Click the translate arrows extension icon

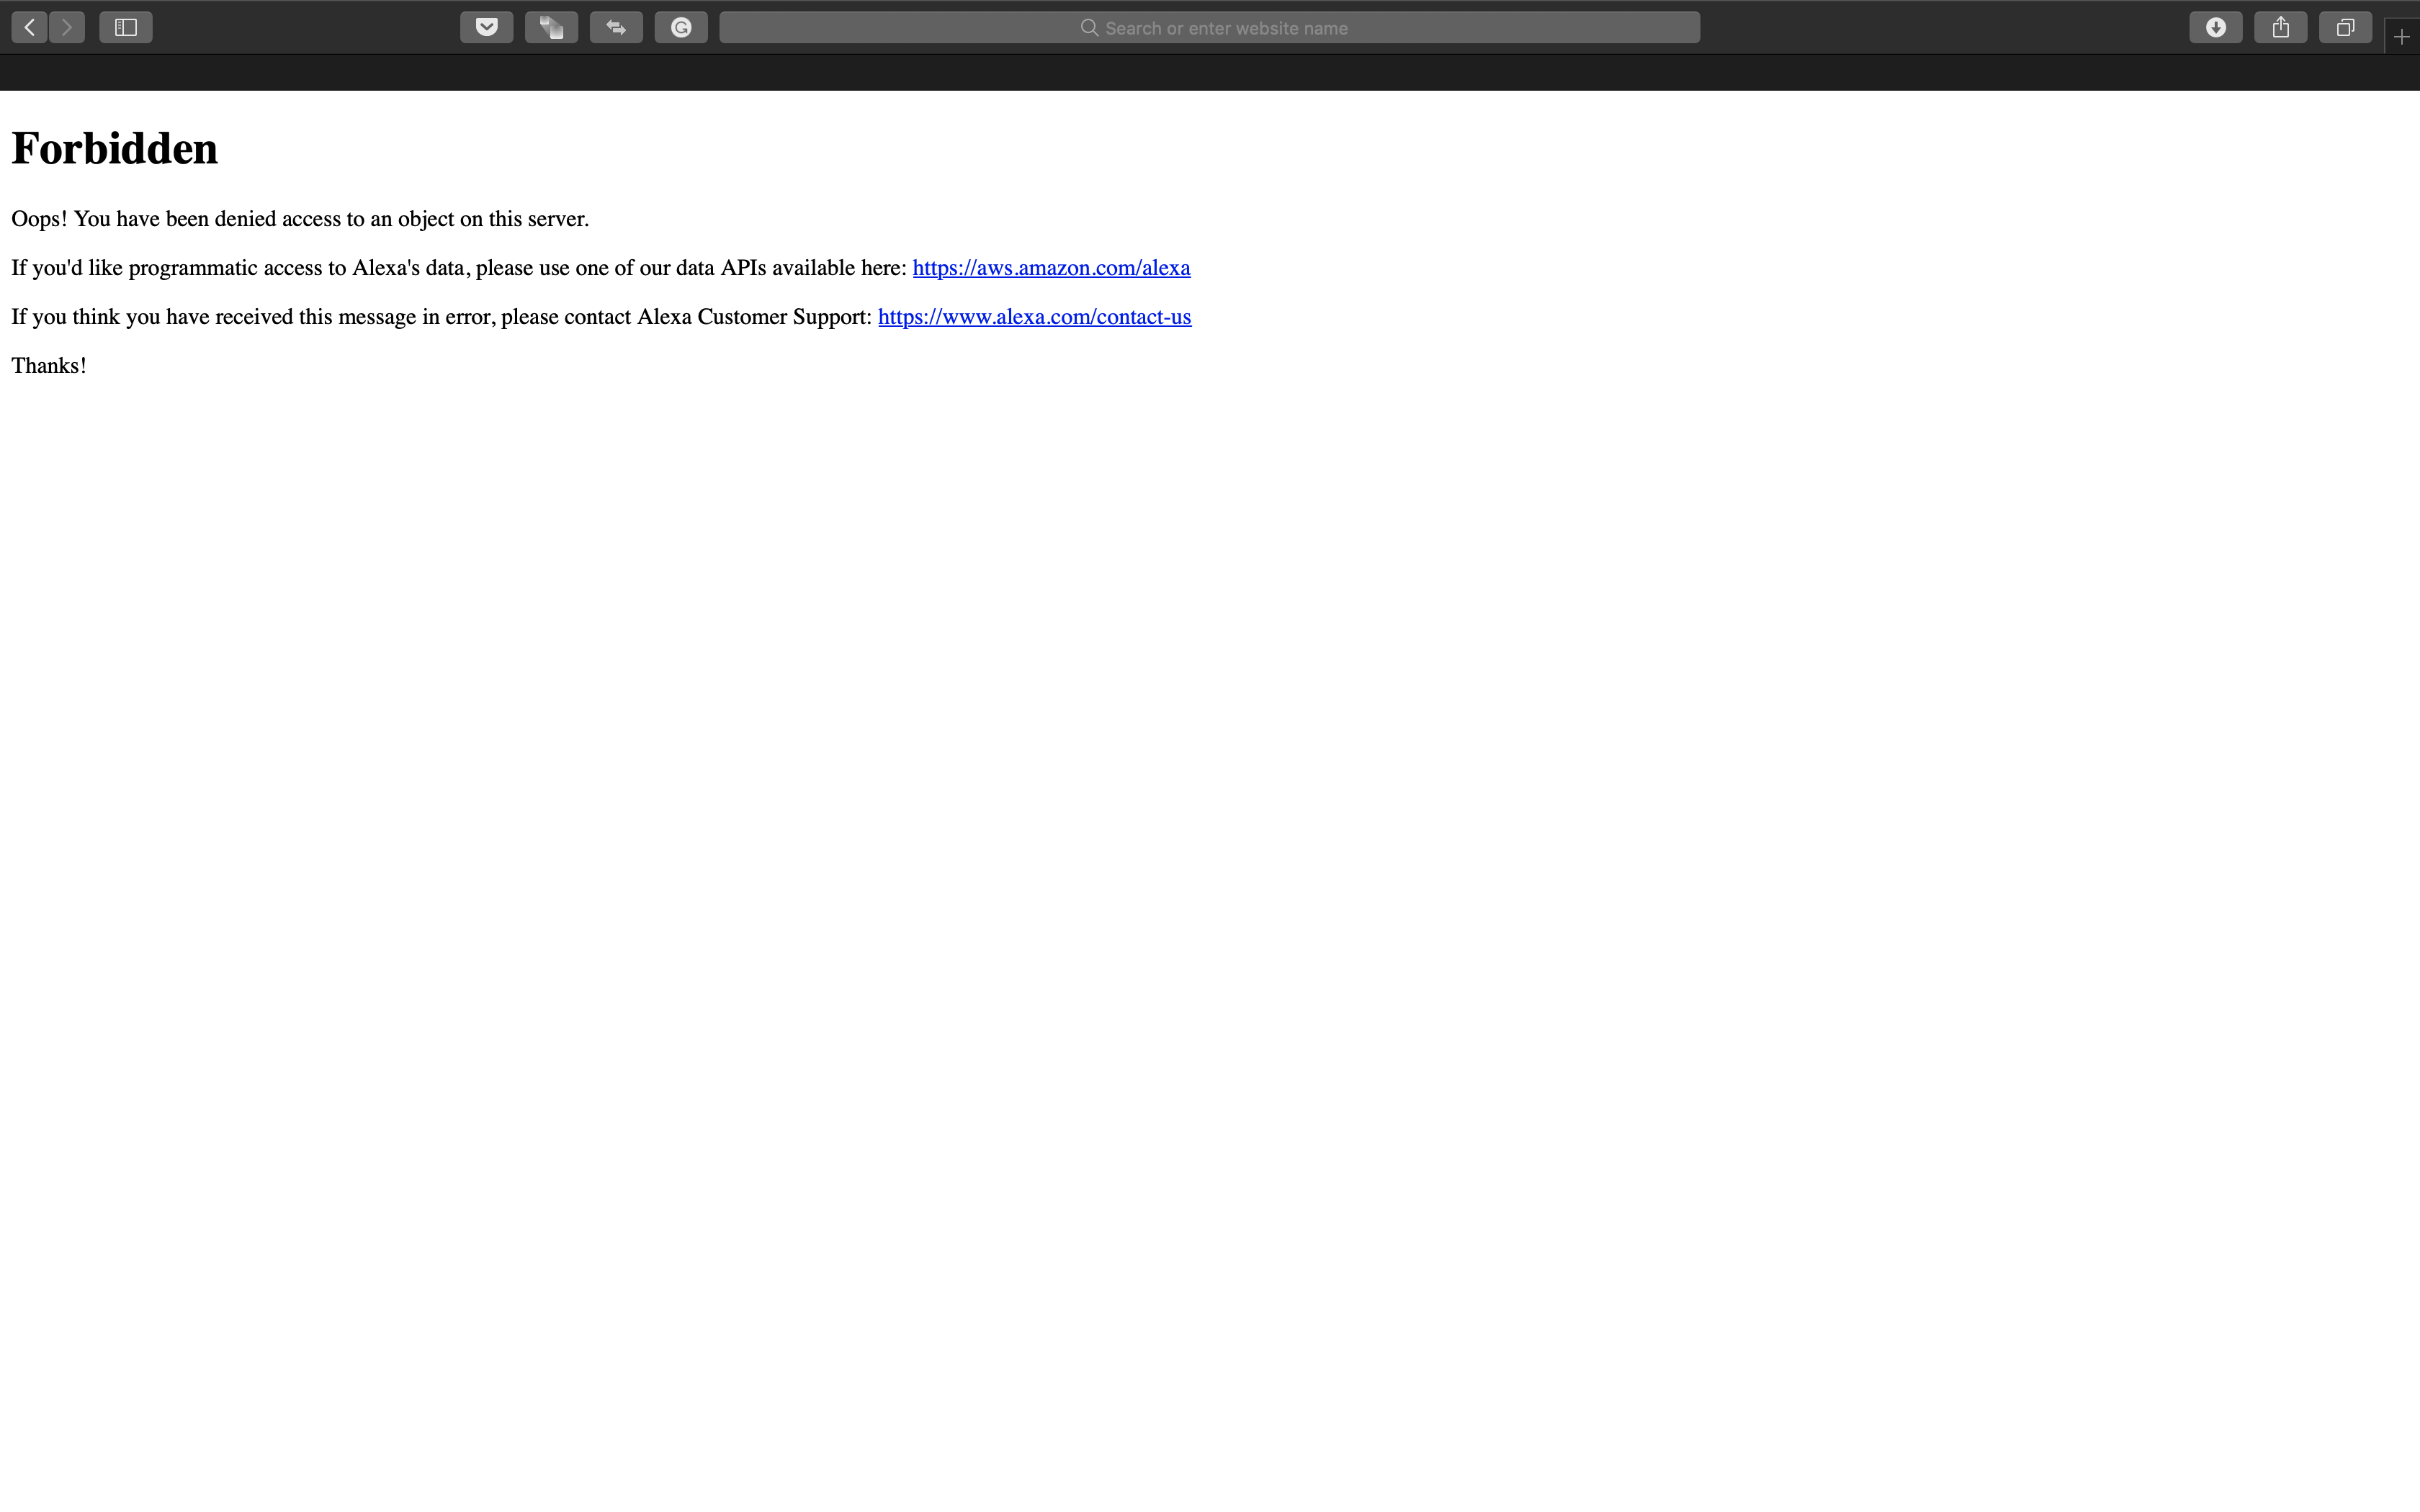coord(616,27)
